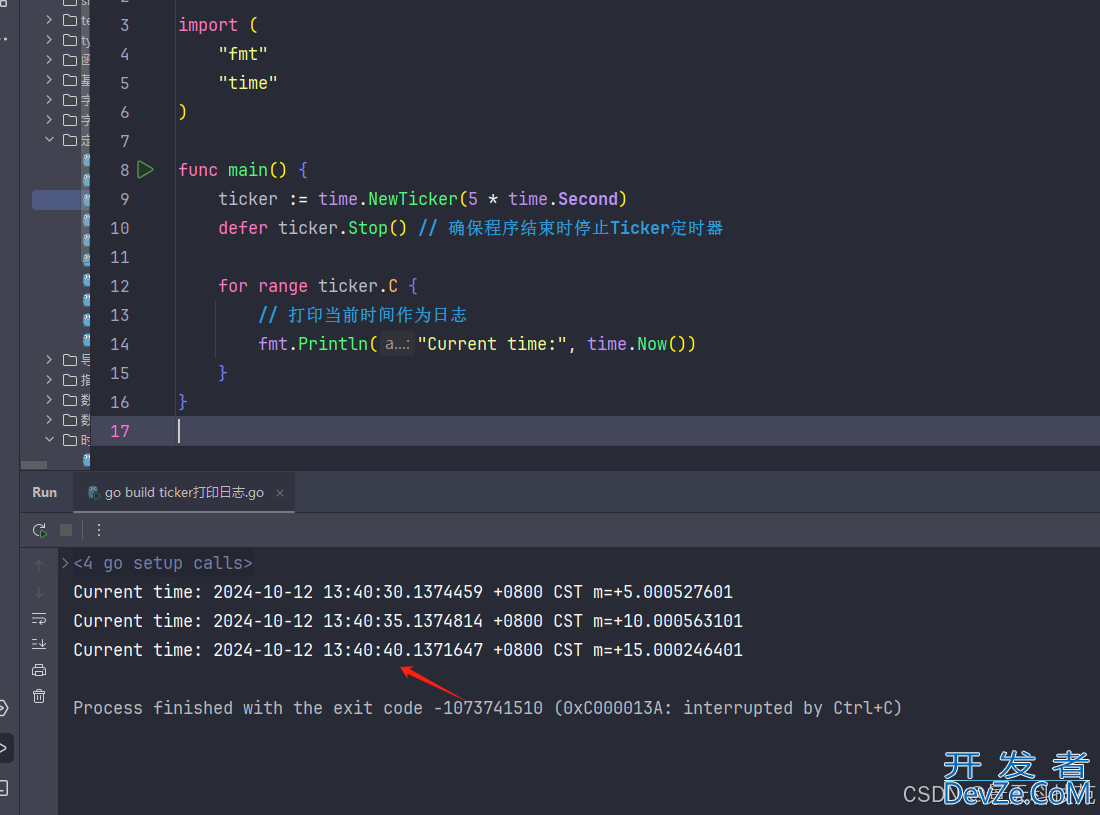Click the comment 打印当前时间作为日志
Screen dimensions: 1100x815
tap(363, 315)
